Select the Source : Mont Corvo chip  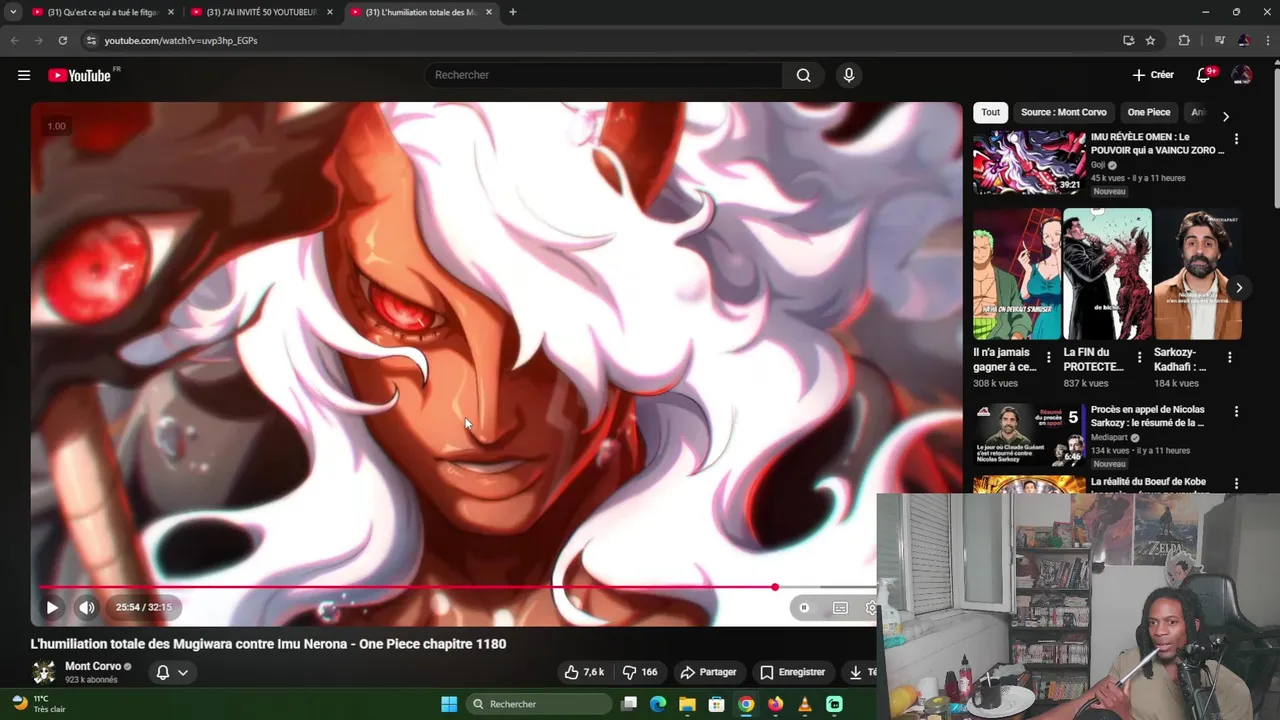pyautogui.click(x=1063, y=112)
